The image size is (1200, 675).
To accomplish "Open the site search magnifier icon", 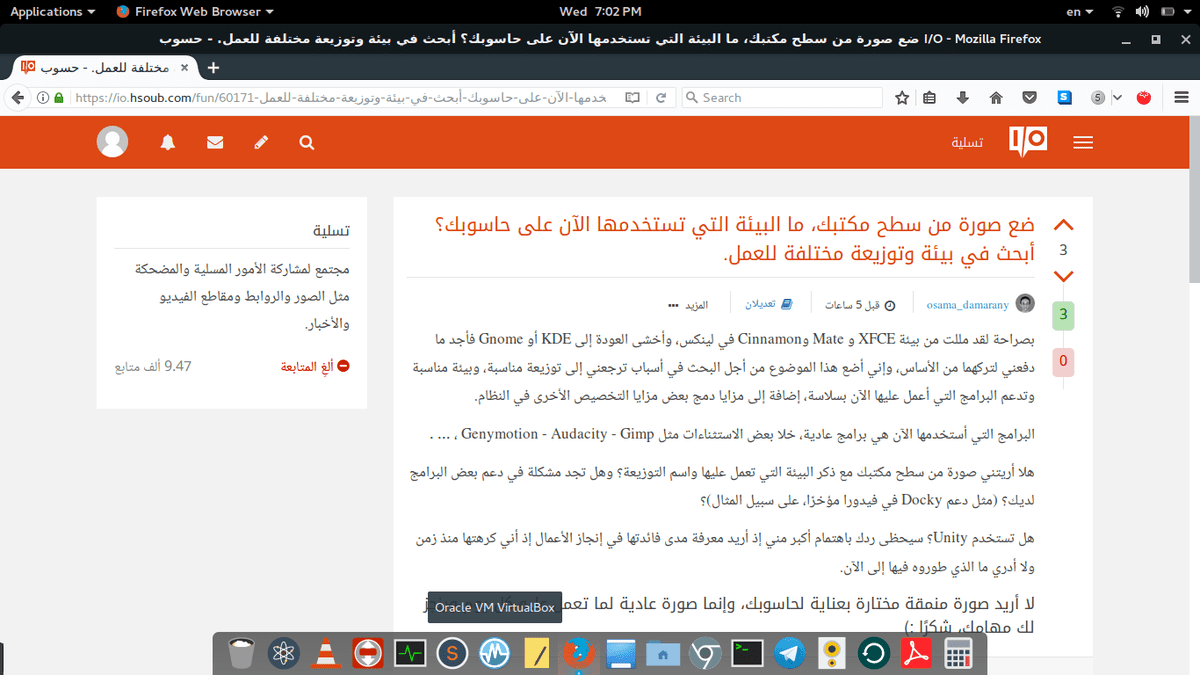I will tap(306, 142).
